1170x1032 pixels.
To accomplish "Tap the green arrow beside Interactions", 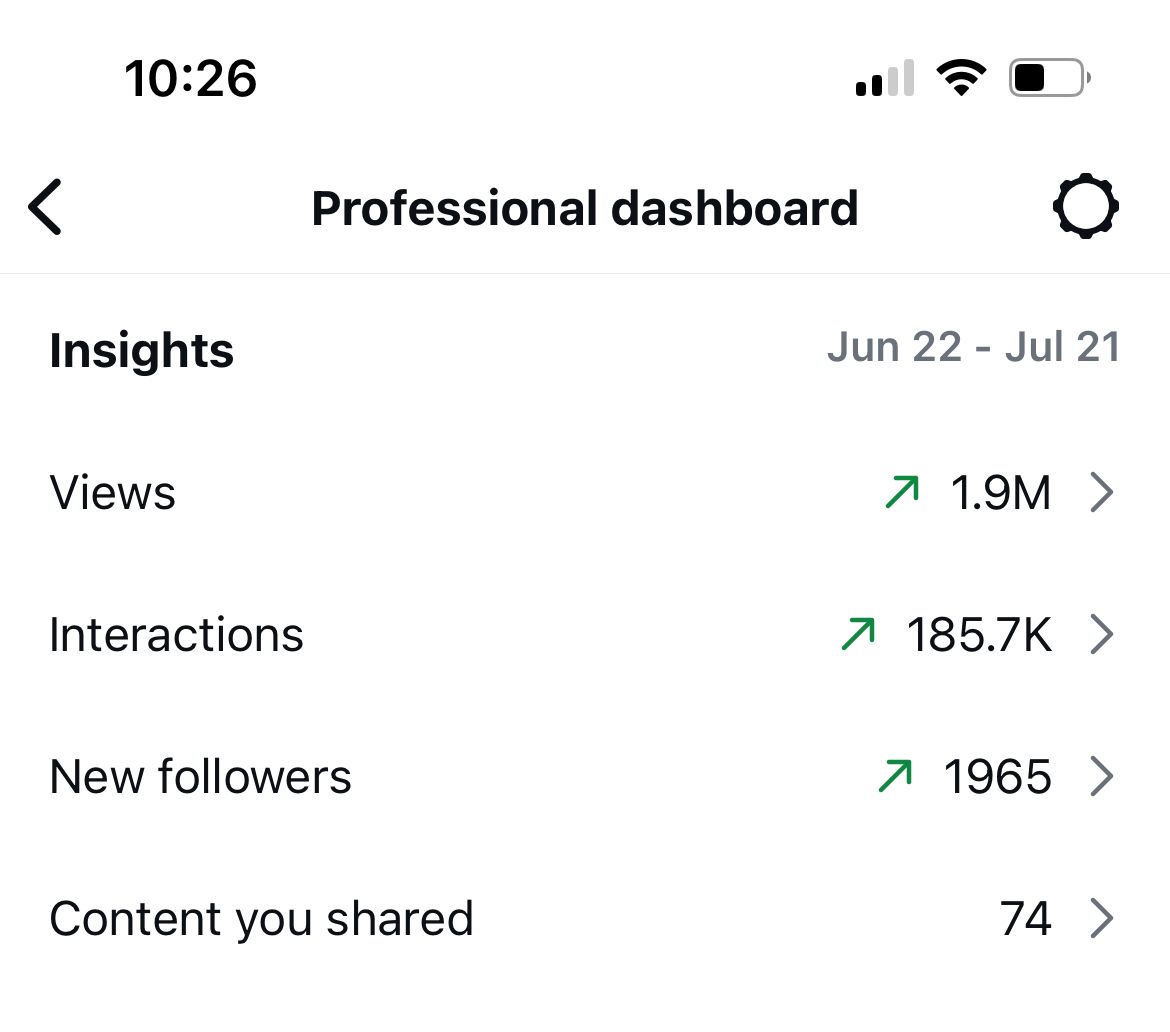I will tap(859, 634).
